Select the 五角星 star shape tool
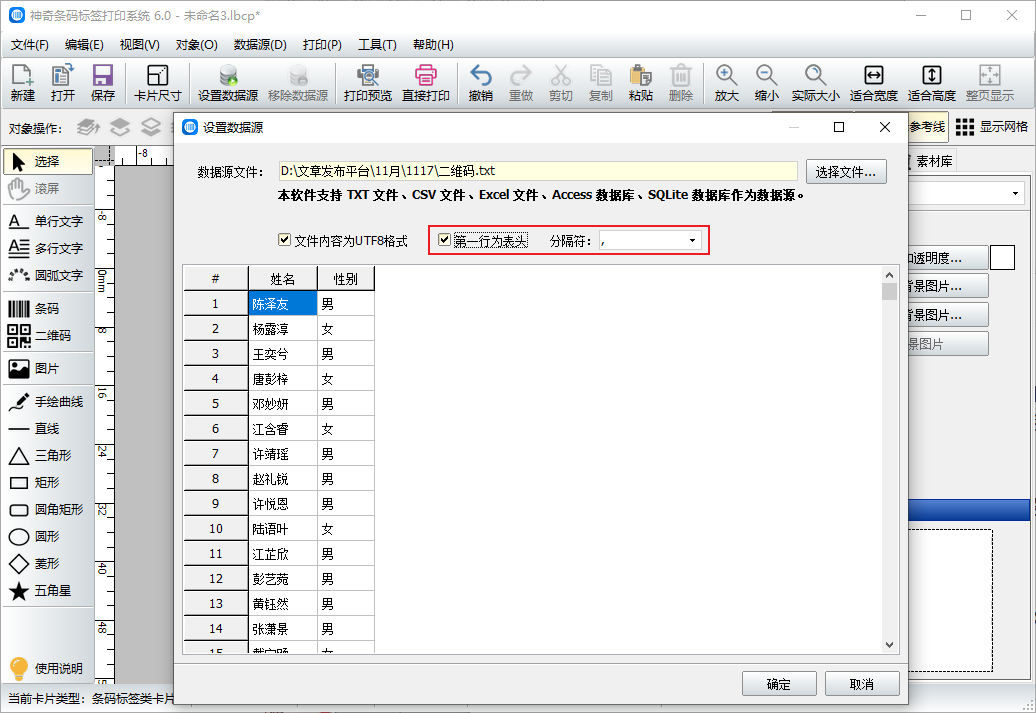This screenshot has height=713, width=1036. tap(48, 590)
